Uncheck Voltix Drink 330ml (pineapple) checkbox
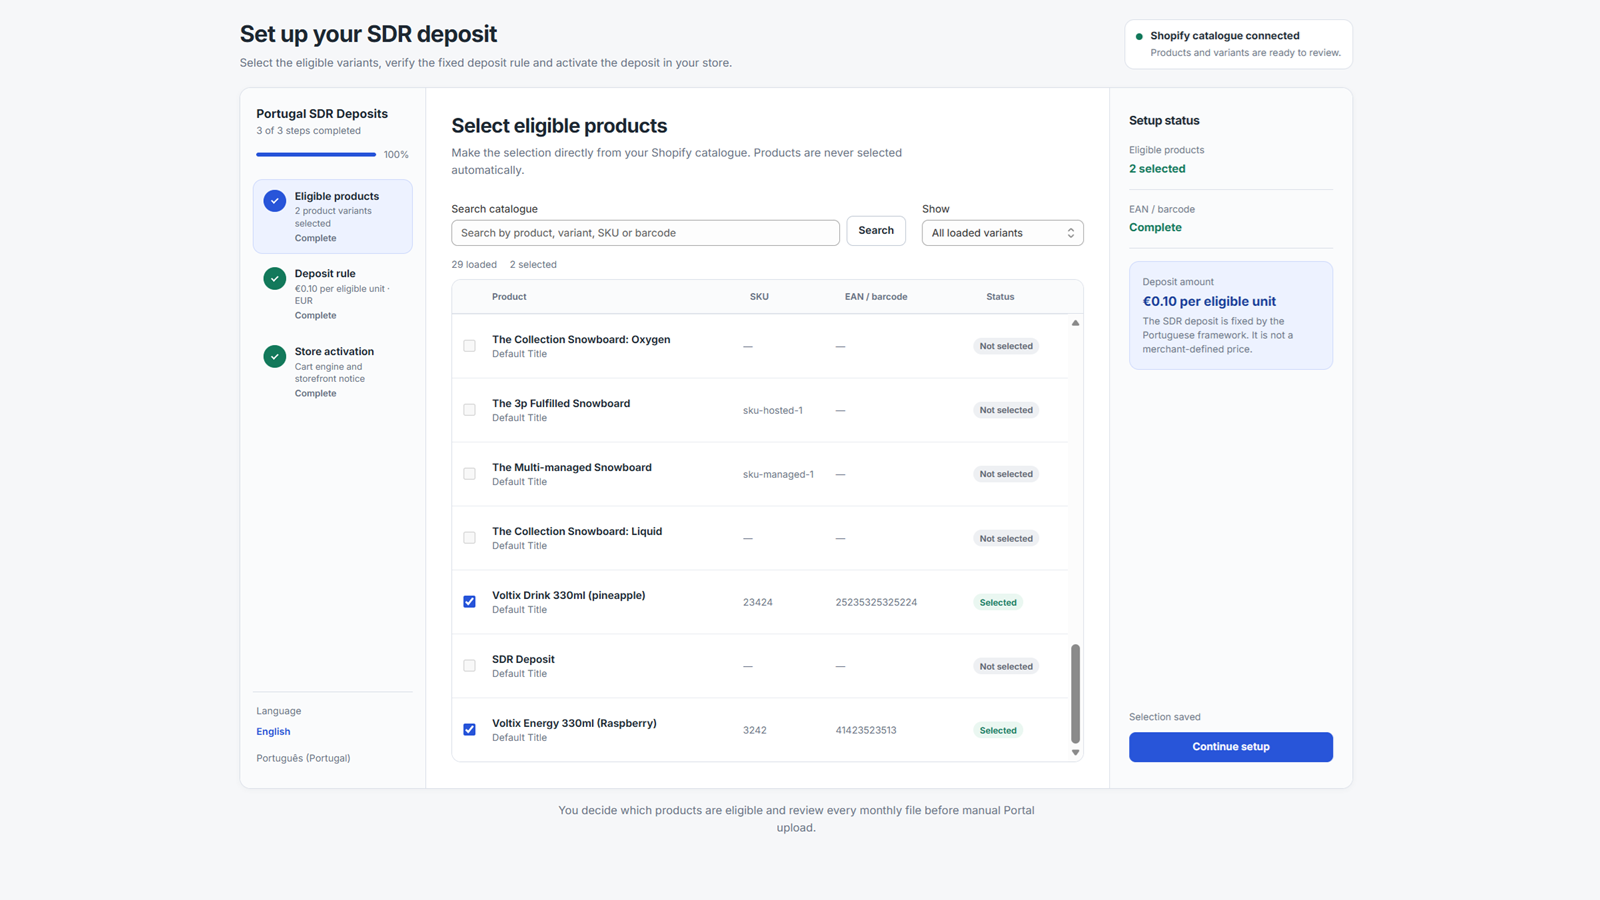The height and width of the screenshot is (900, 1600). (469, 602)
